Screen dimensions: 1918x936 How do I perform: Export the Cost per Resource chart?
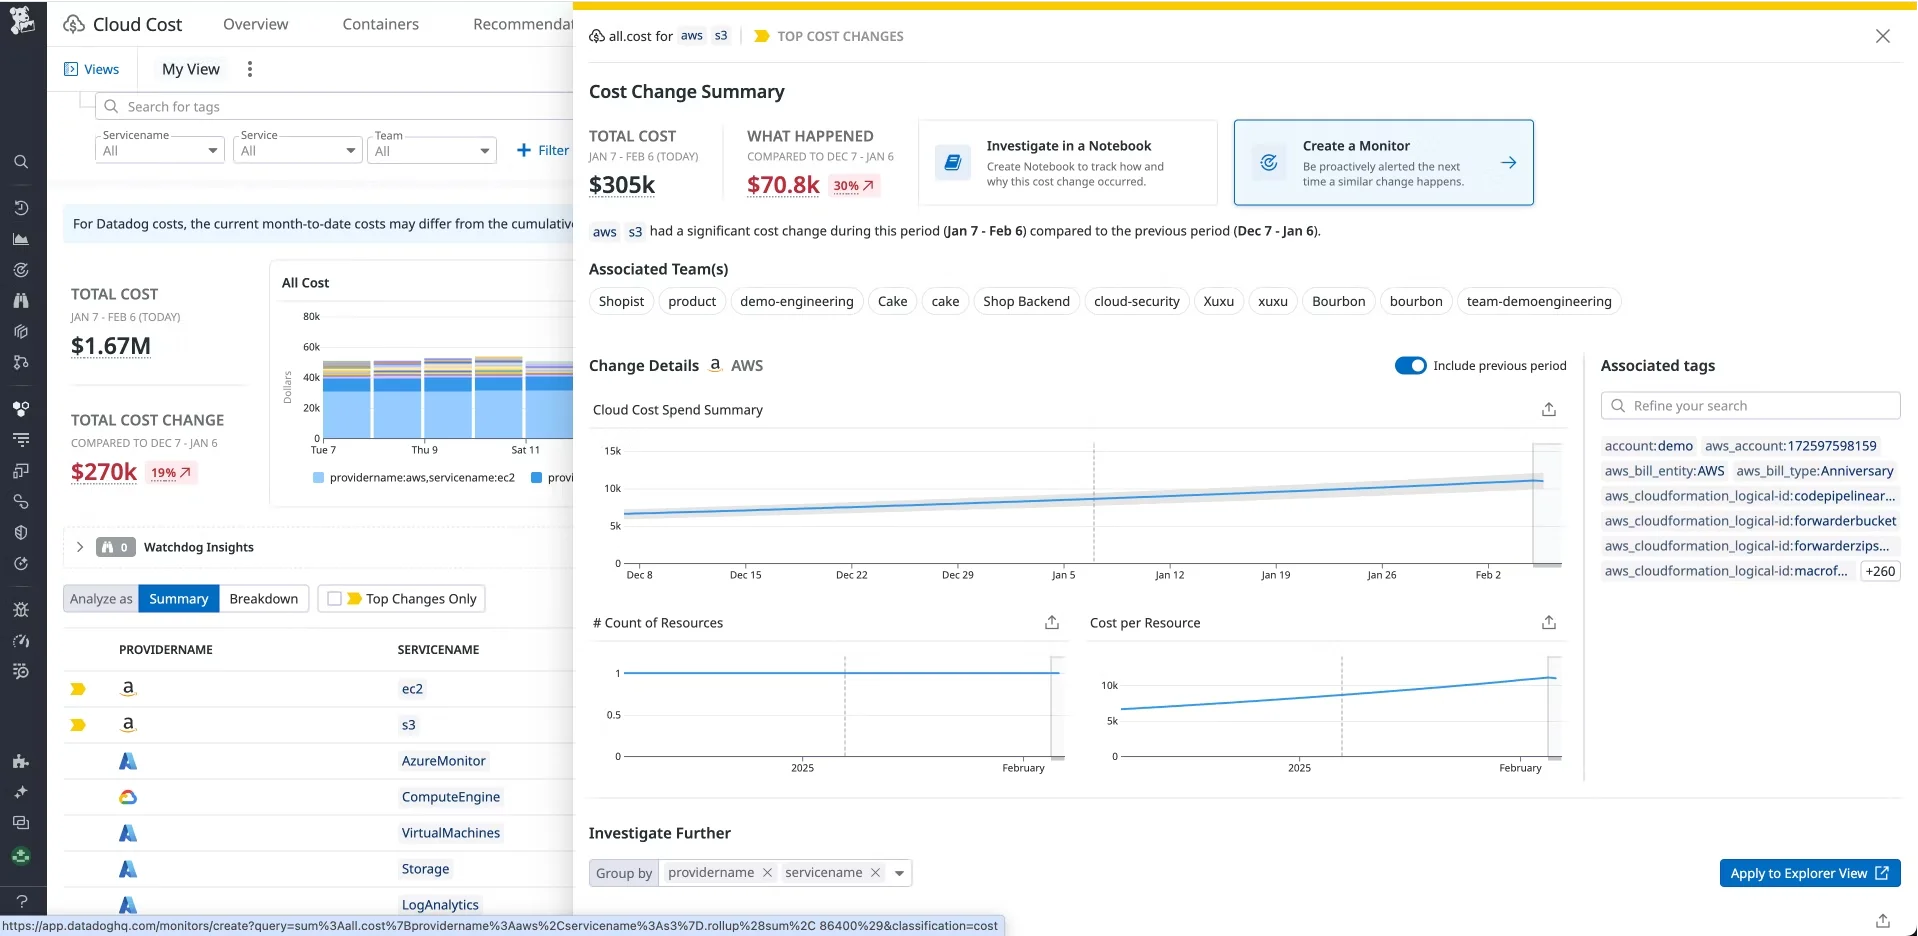coord(1548,622)
